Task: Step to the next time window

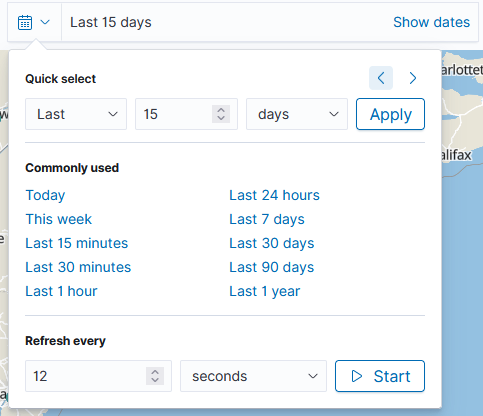Action: (413, 78)
